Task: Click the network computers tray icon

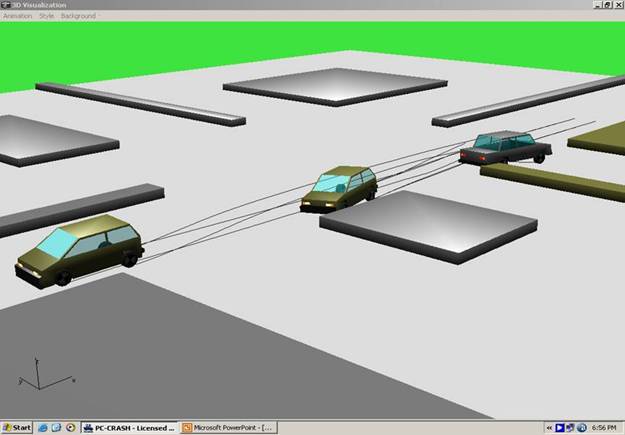Action: coord(570,428)
